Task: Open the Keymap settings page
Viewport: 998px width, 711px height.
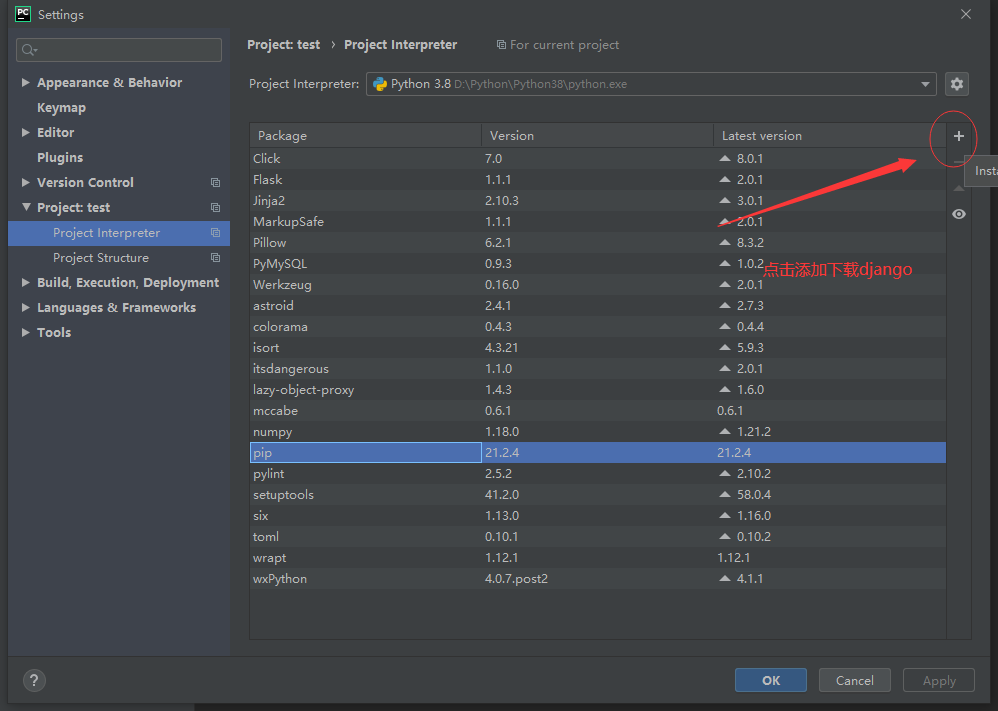Action: click(61, 108)
